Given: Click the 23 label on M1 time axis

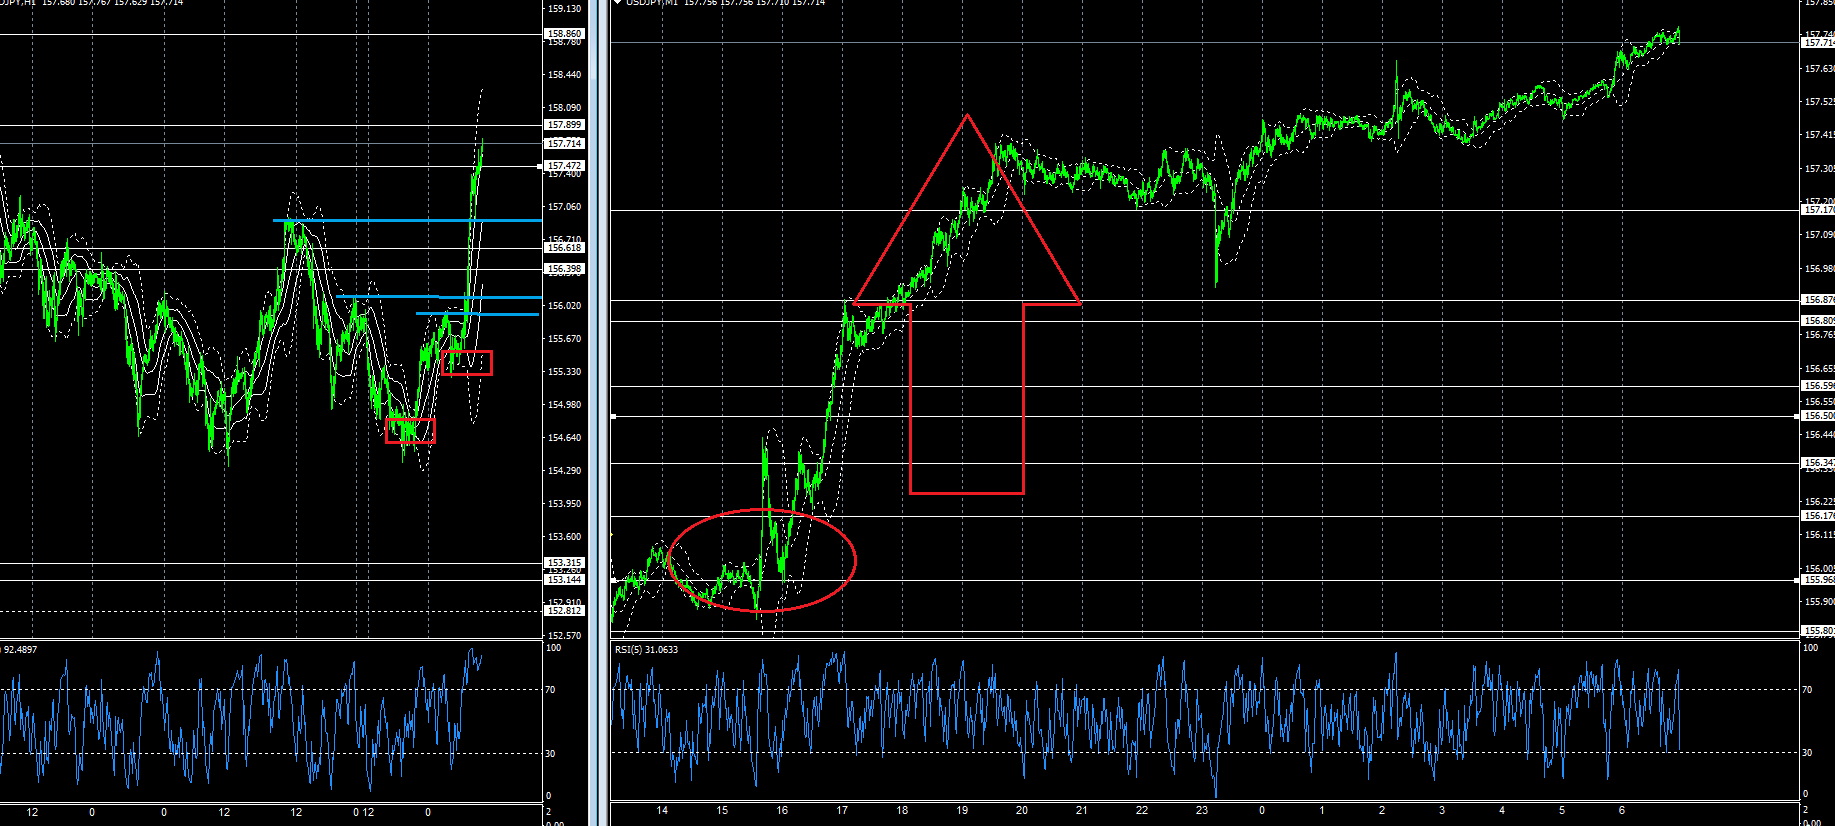Looking at the screenshot, I should pos(1202,811).
